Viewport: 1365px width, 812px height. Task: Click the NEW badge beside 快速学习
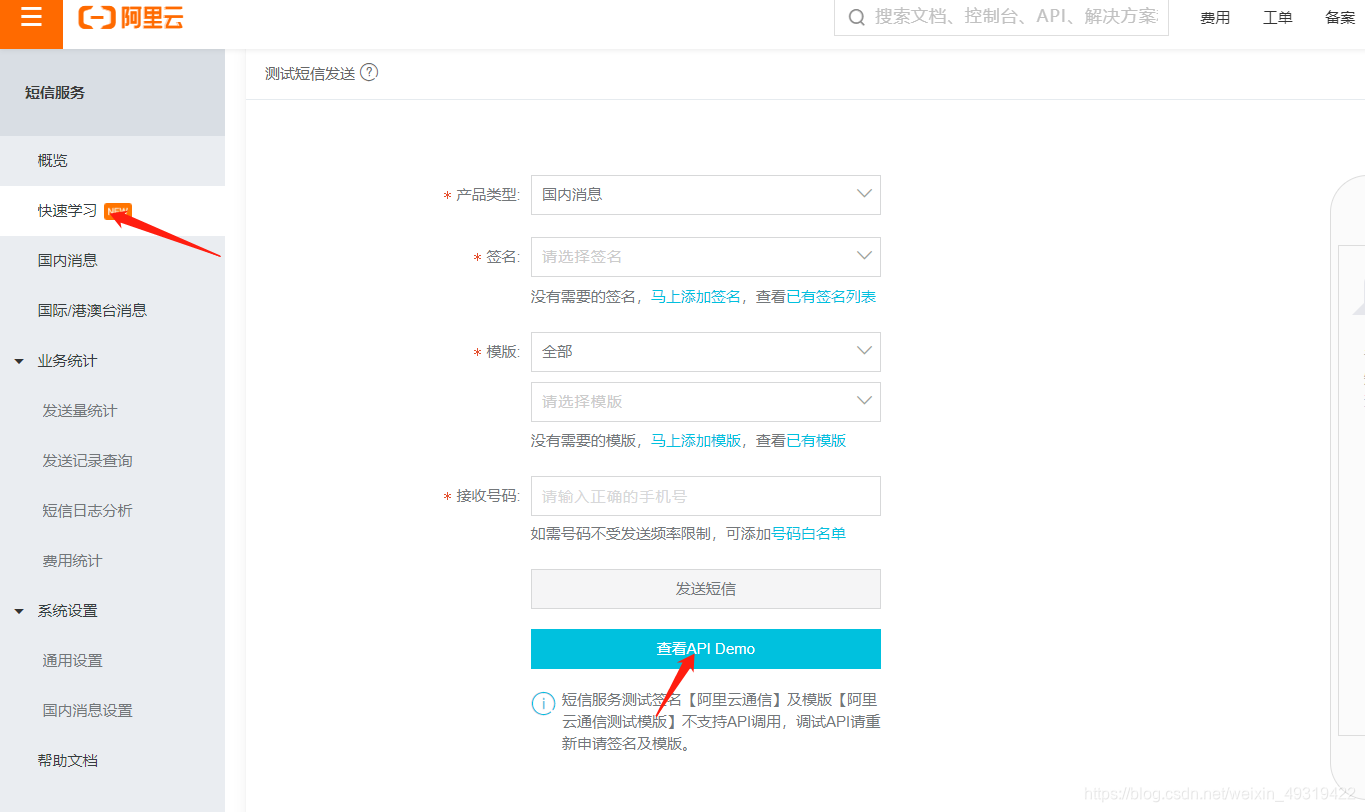117,211
